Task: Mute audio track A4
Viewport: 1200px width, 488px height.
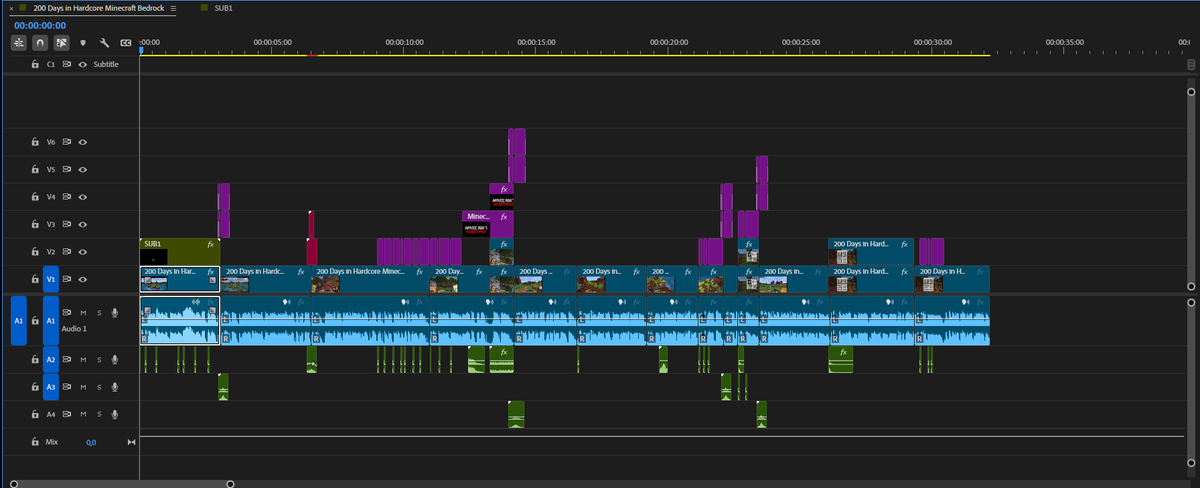Action: pyautogui.click(x=83, y=414)
